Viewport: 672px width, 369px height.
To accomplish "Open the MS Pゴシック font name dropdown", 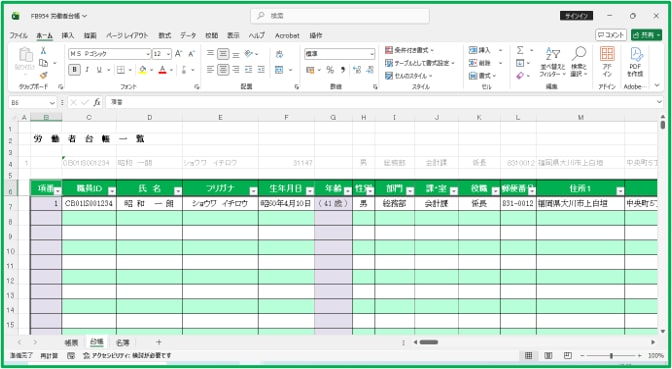I will (148, 54).
